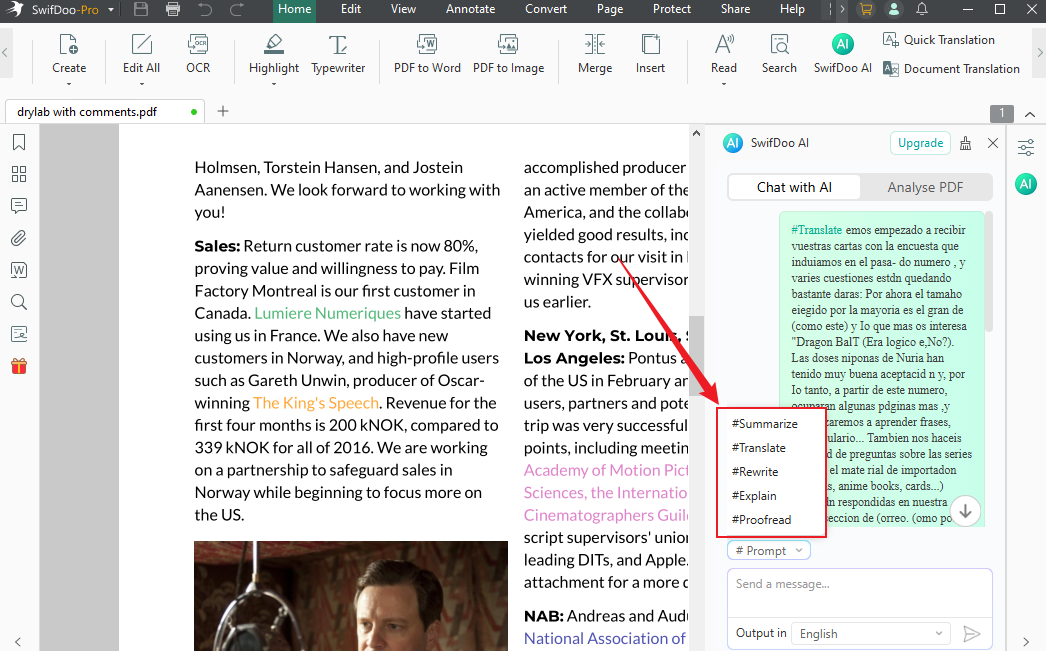Click the Upgrade button in SwifDoo AI
The width and height of the screenshot is (1046, 651).
pos(919,143)
